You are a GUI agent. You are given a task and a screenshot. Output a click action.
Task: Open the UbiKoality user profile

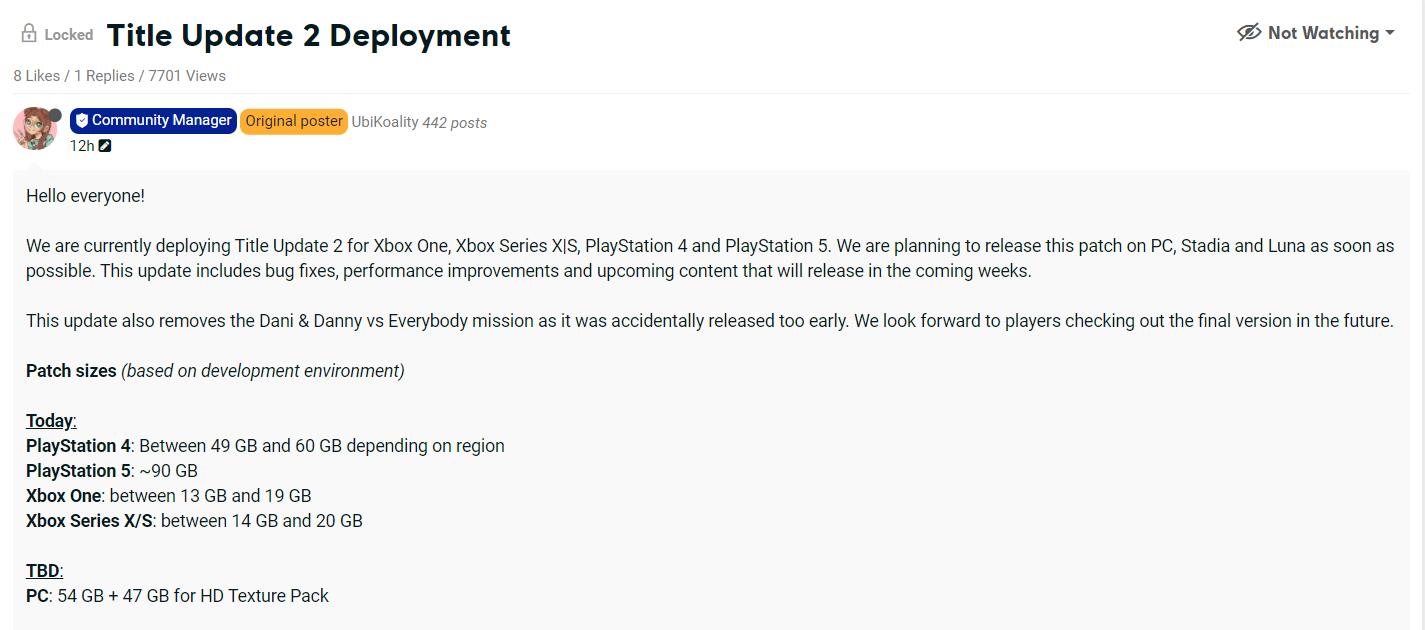click(385, 122)
